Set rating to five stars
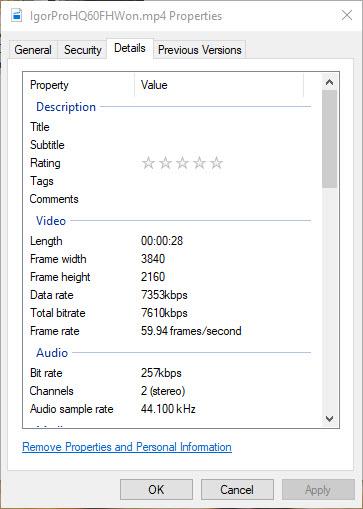Viewport: 363px width, 509px height. pyautogui.click(x=217, y=163)
